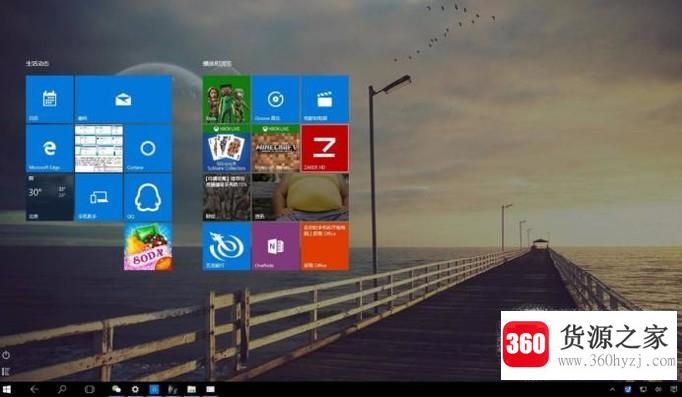This screenshot has width=682, height=397.
Task: Launch the Candy Crush Soda tile
Action: [148, 247]
